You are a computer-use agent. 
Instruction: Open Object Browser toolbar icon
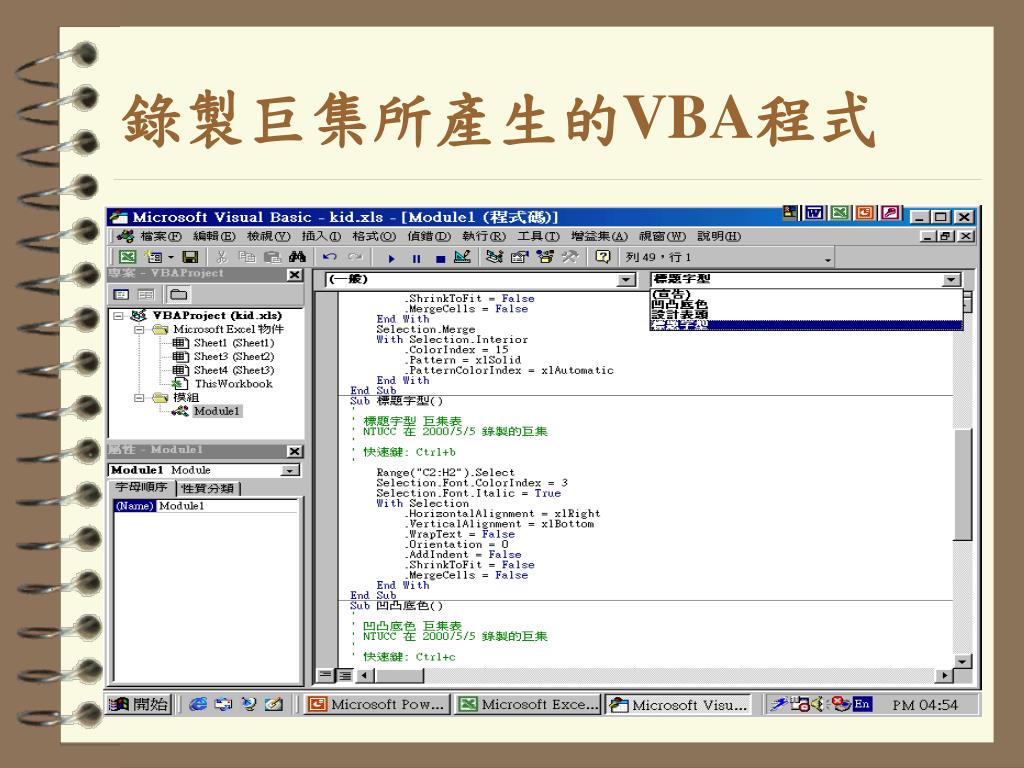[x=545, y=257]
